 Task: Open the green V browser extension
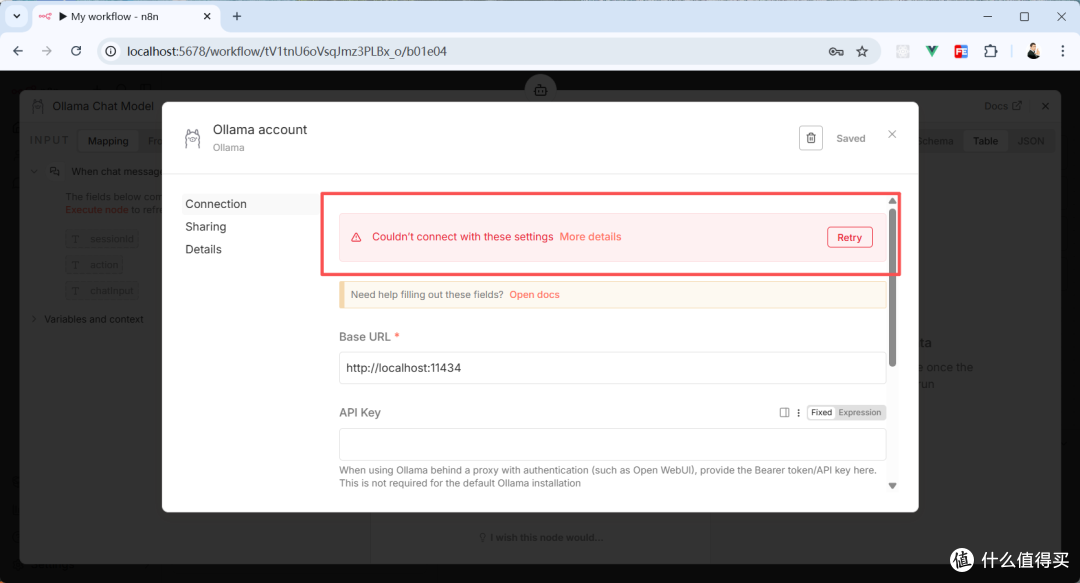click(932, 52)
